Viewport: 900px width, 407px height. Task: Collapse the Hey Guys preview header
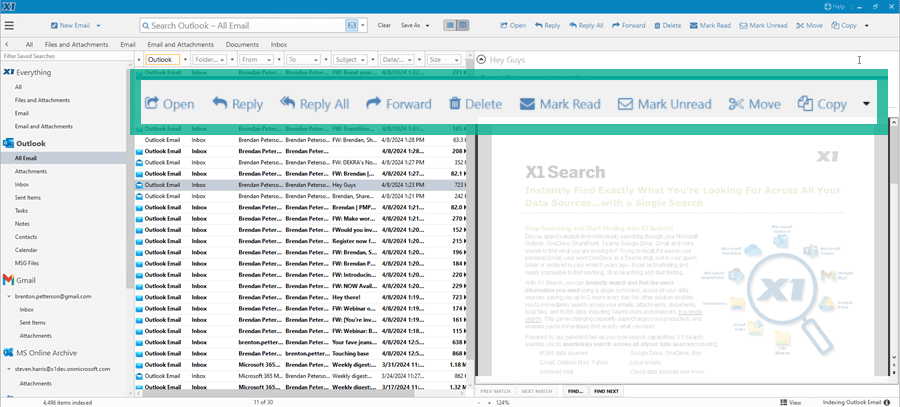click(481, 60)
